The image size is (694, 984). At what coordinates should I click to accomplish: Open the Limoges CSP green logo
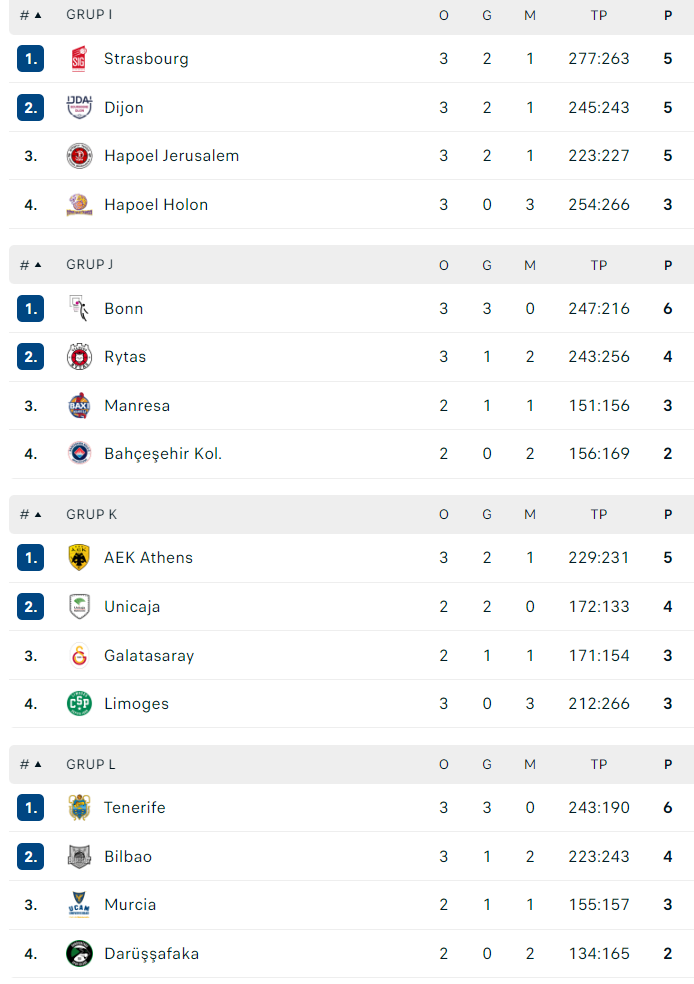(79, 703)
